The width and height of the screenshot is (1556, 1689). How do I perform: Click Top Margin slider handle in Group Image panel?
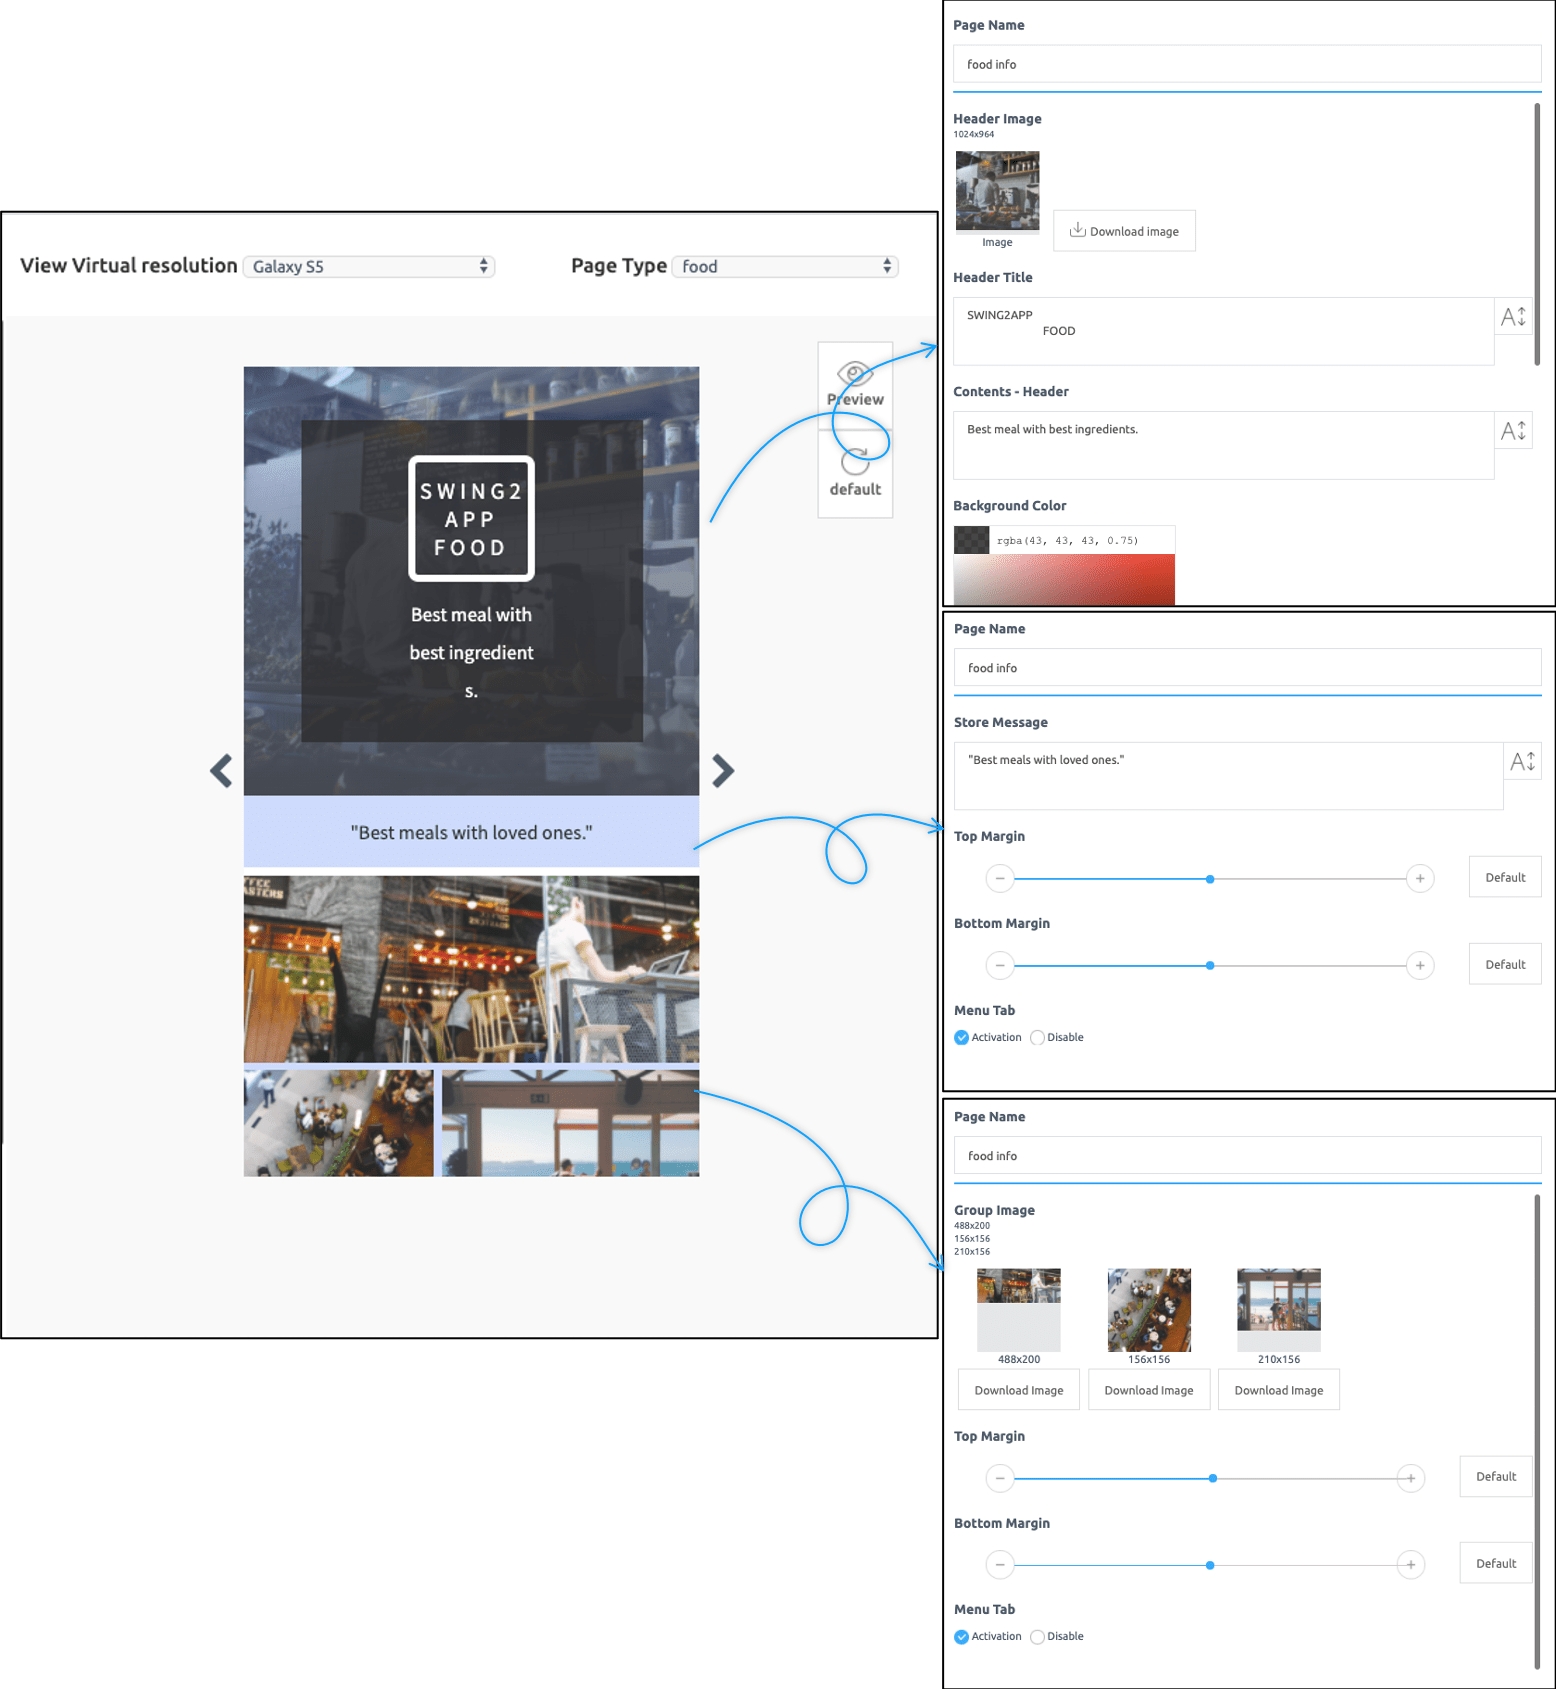pos(1213,1478)
